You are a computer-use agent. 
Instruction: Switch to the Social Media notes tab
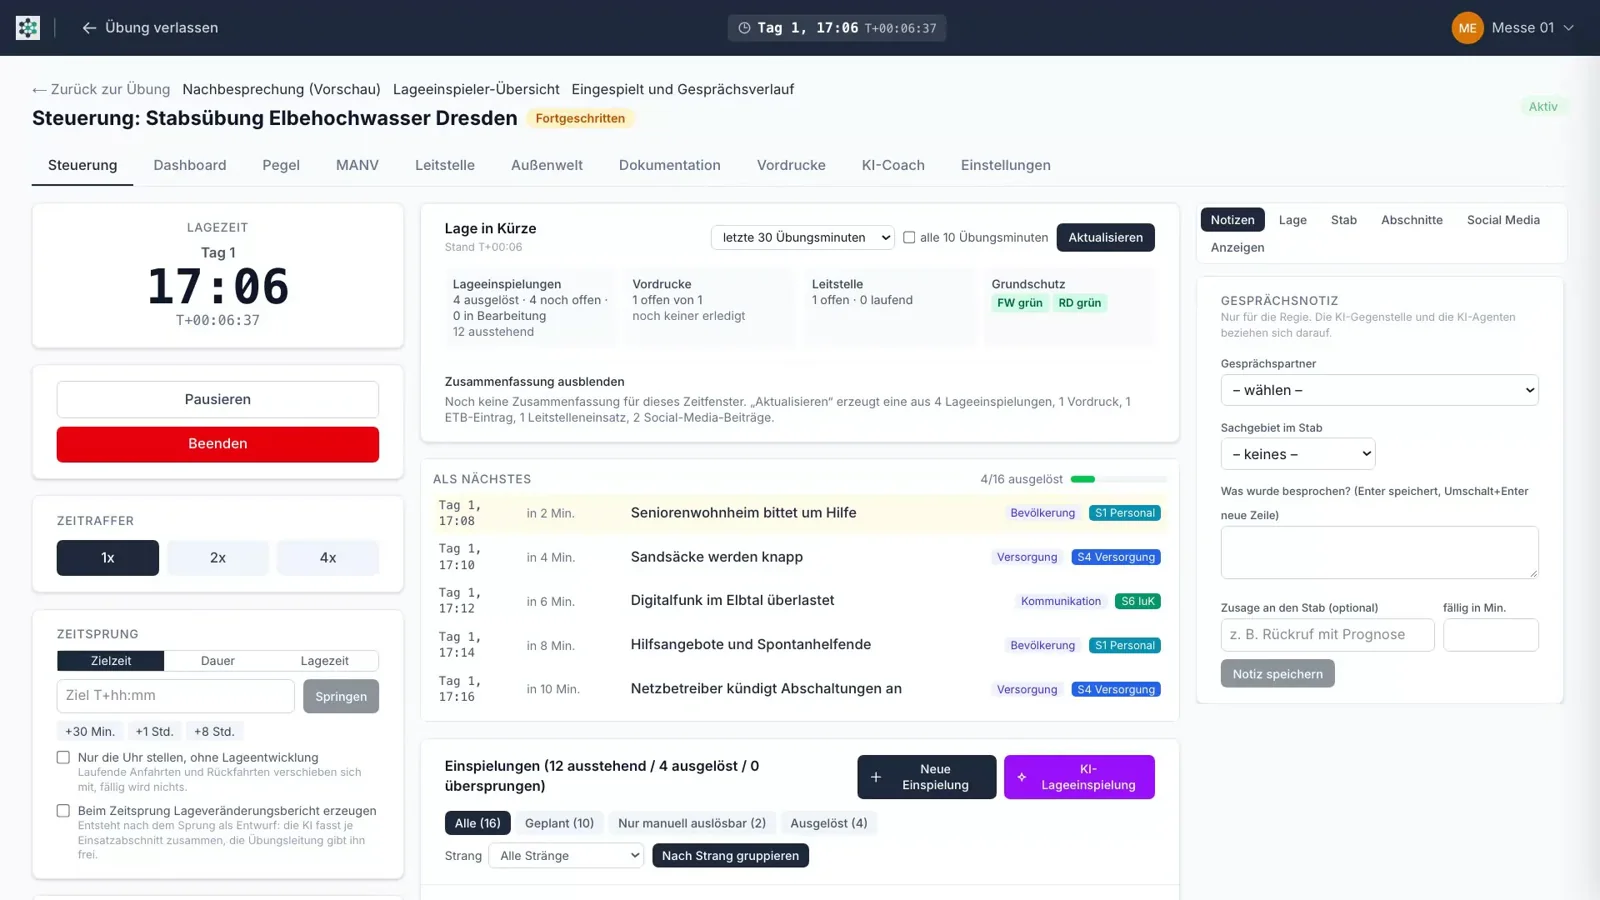click(1503, 220)
